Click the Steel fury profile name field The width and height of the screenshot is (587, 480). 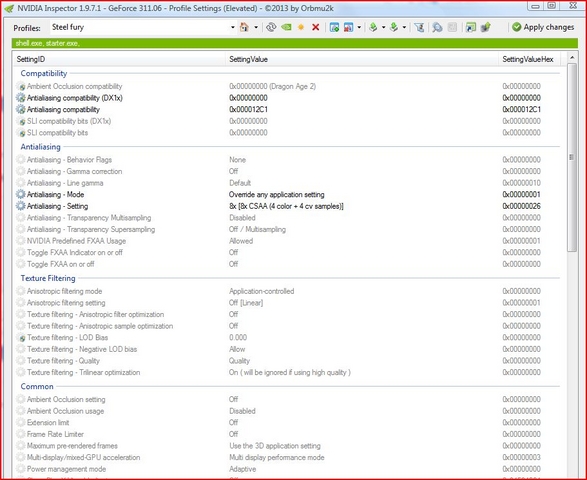pyautogui.click(x=139, y=27)
